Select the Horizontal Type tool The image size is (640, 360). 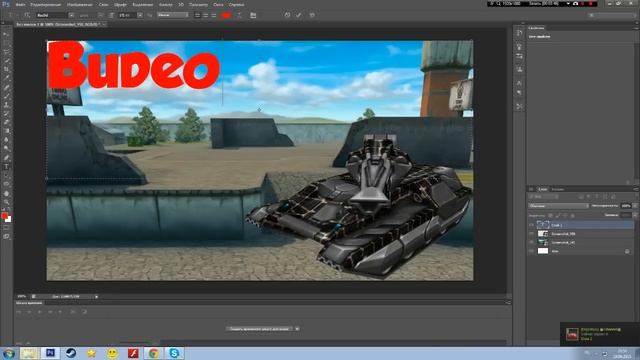(x=7, y=167)
